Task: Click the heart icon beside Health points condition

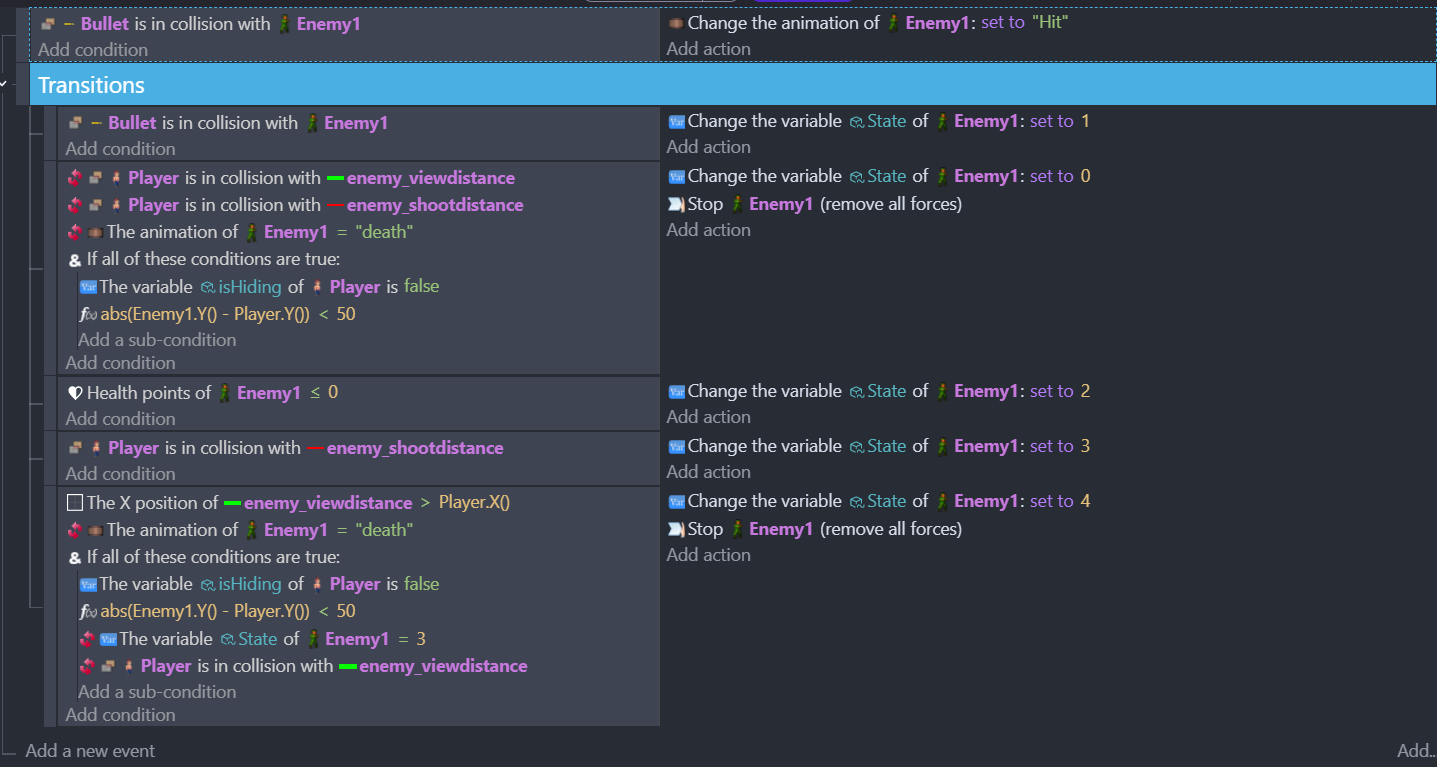Action: [75, 393]
